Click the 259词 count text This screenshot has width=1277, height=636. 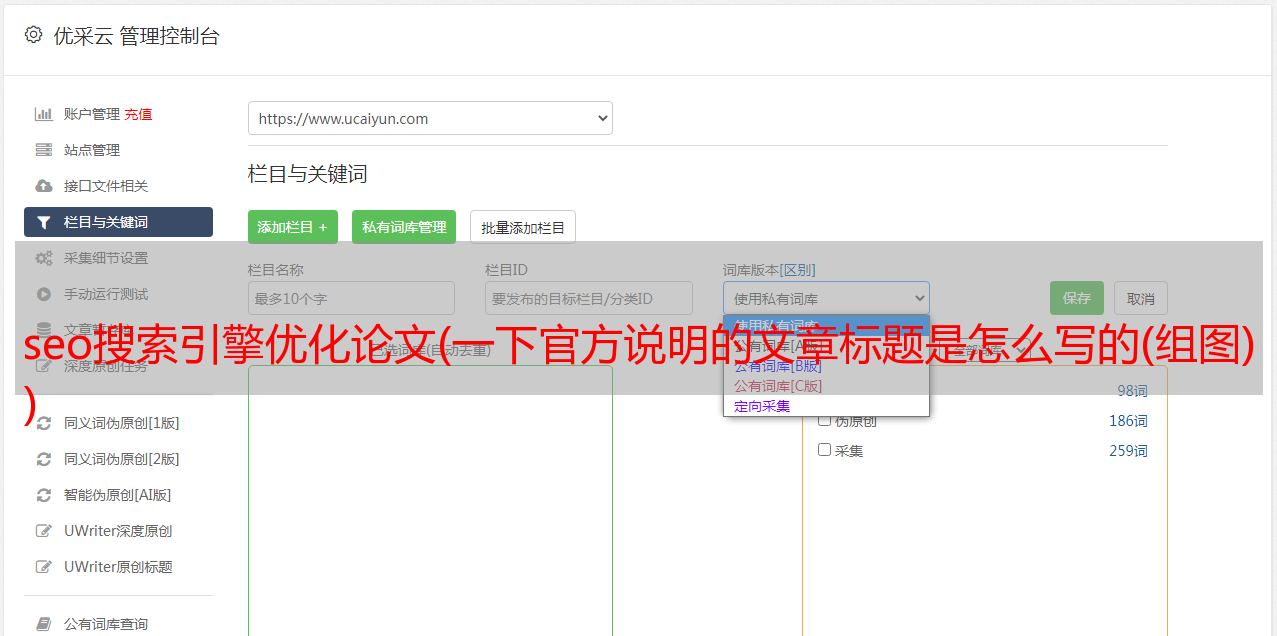point(1128,451)
